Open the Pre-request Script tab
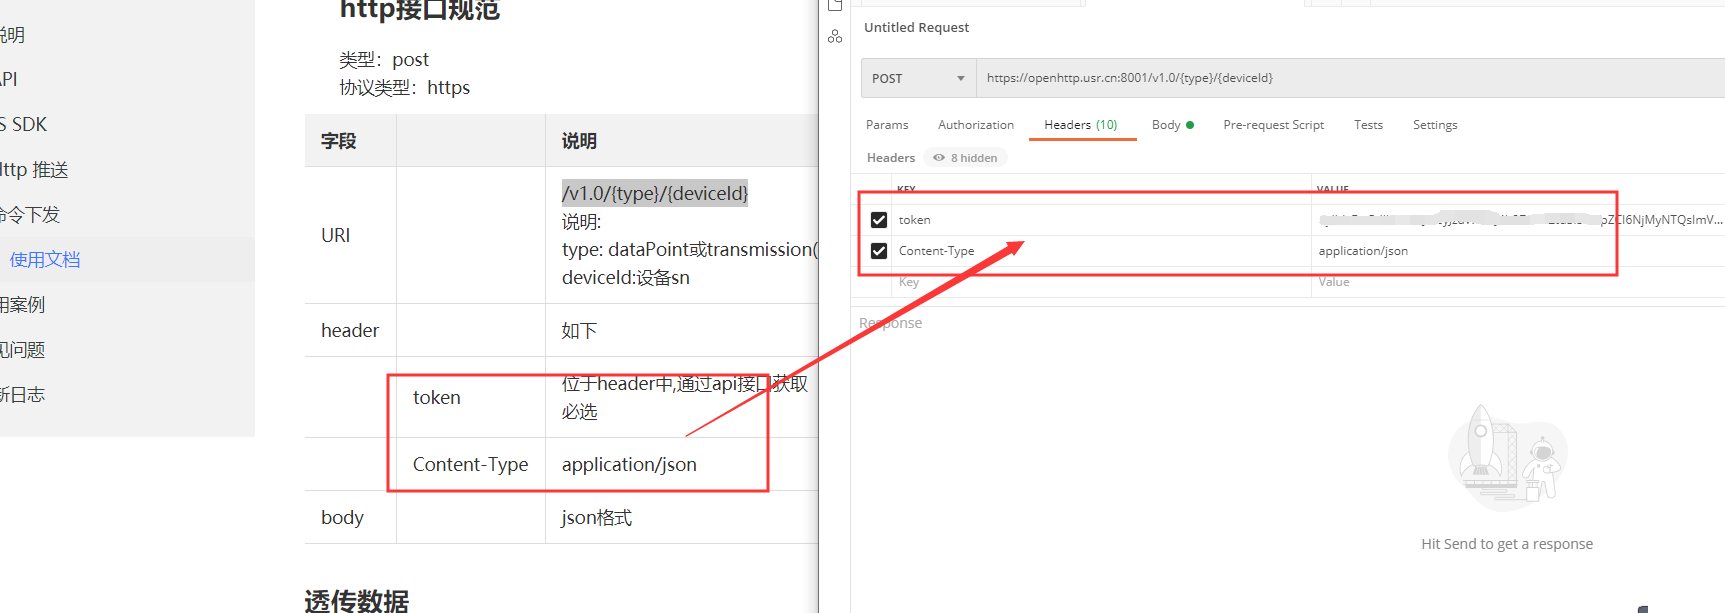 coord(1273,125)
